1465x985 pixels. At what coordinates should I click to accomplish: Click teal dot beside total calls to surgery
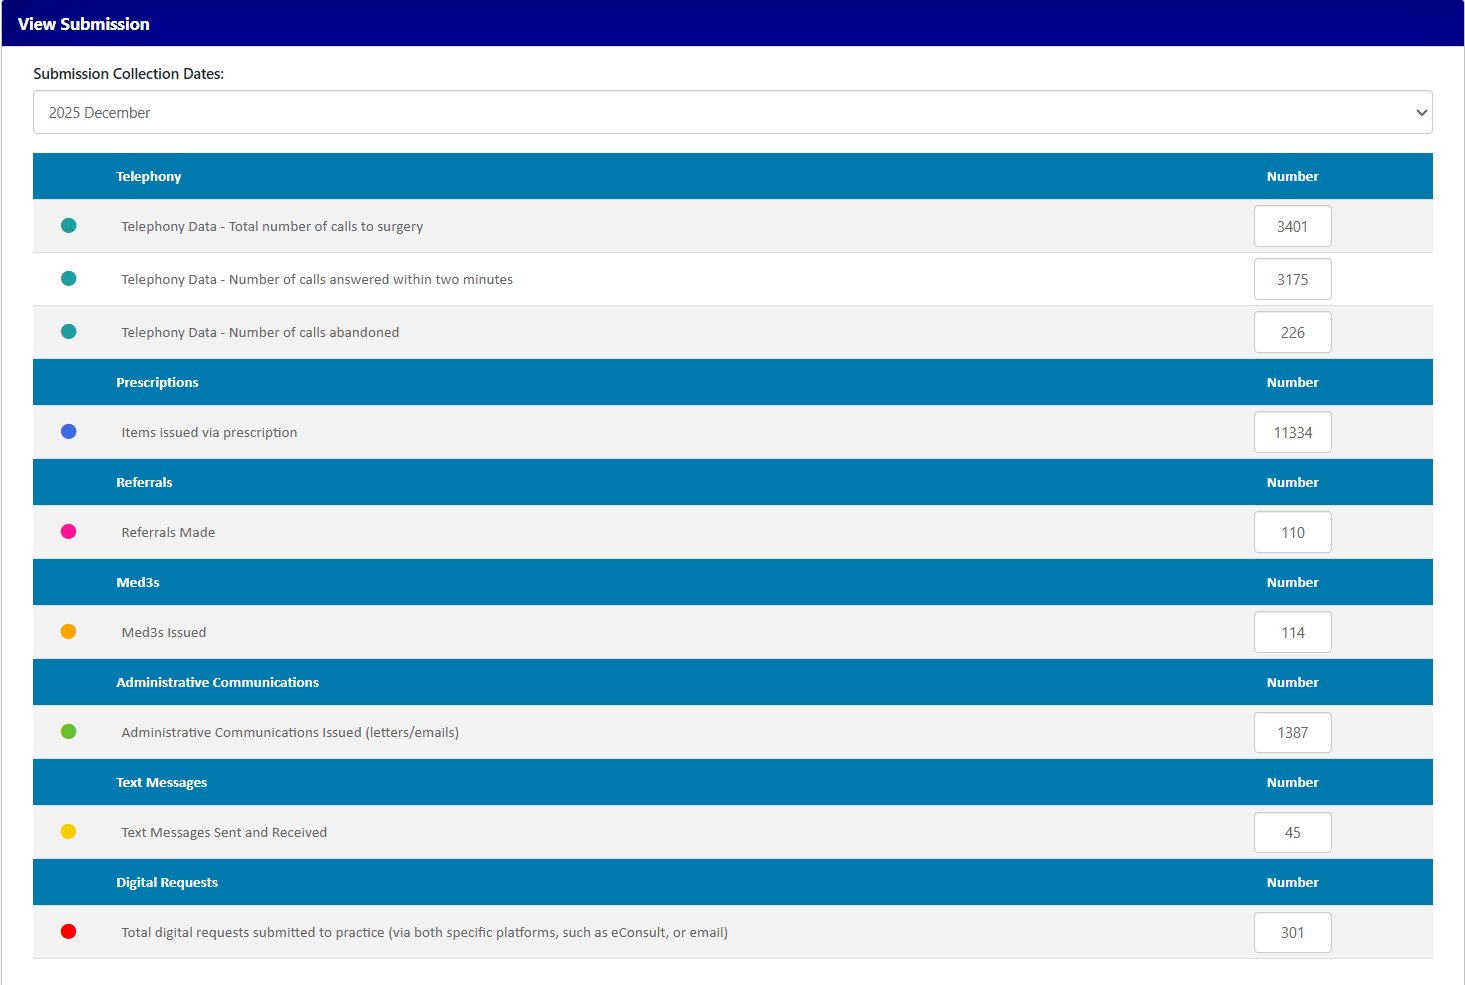68,226
